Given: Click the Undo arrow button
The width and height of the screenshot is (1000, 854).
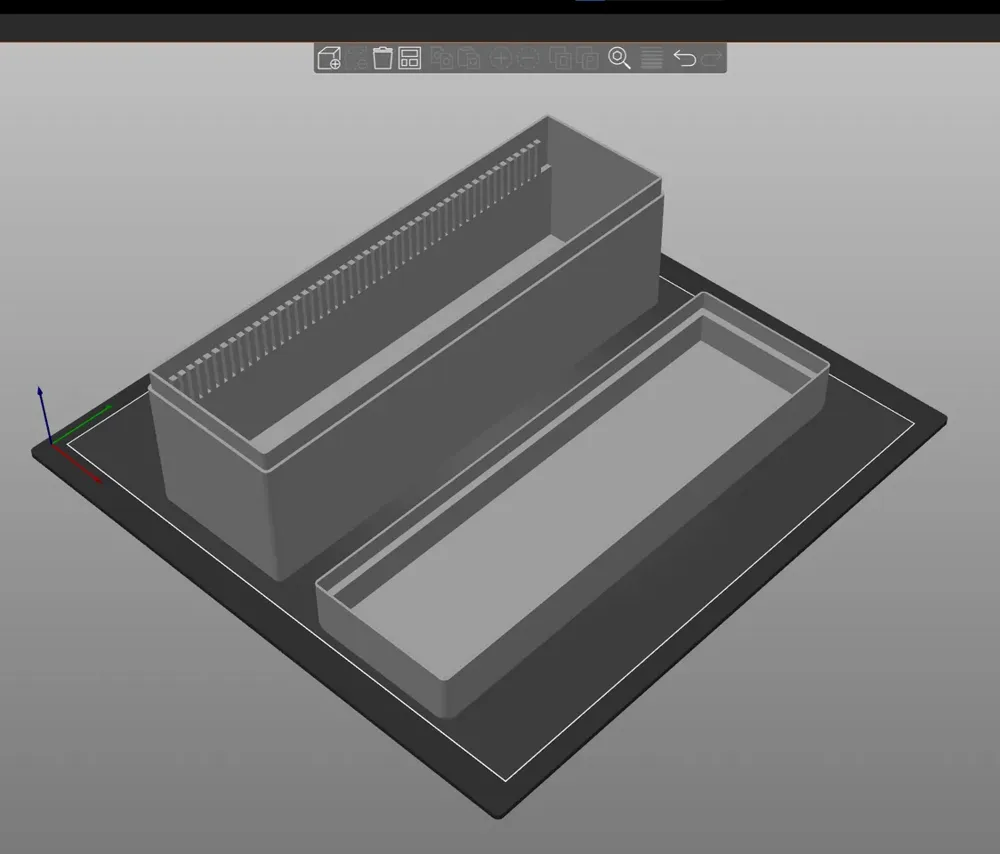Looking at the screenshot, I should click(684, 59).
